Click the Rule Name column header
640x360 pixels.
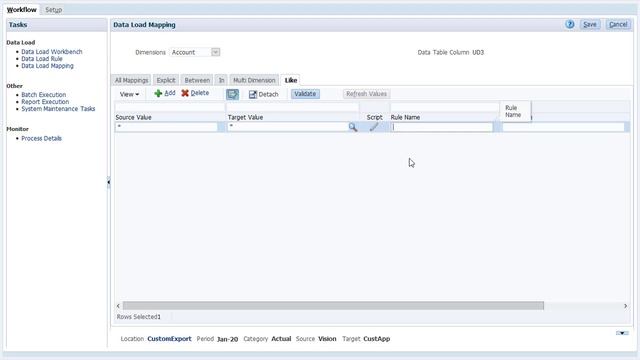pyautogui.click(x=405, y=117)
